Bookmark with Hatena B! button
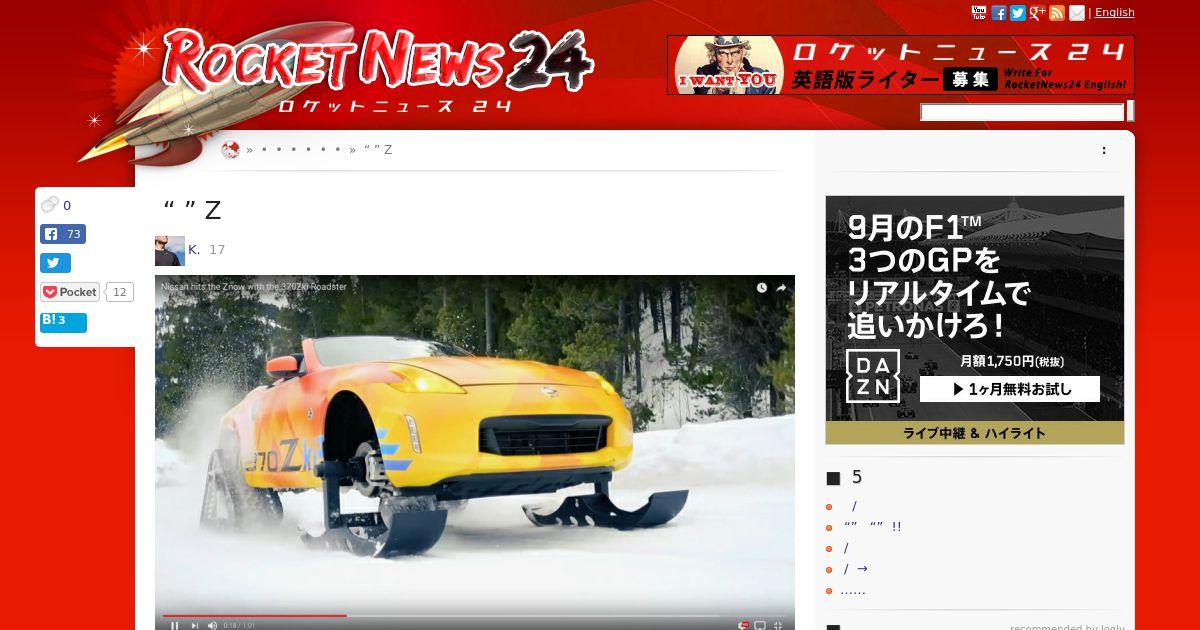The width and height of the screenshot is (1200, 630). pyautogui.click(x=63, y=322)
